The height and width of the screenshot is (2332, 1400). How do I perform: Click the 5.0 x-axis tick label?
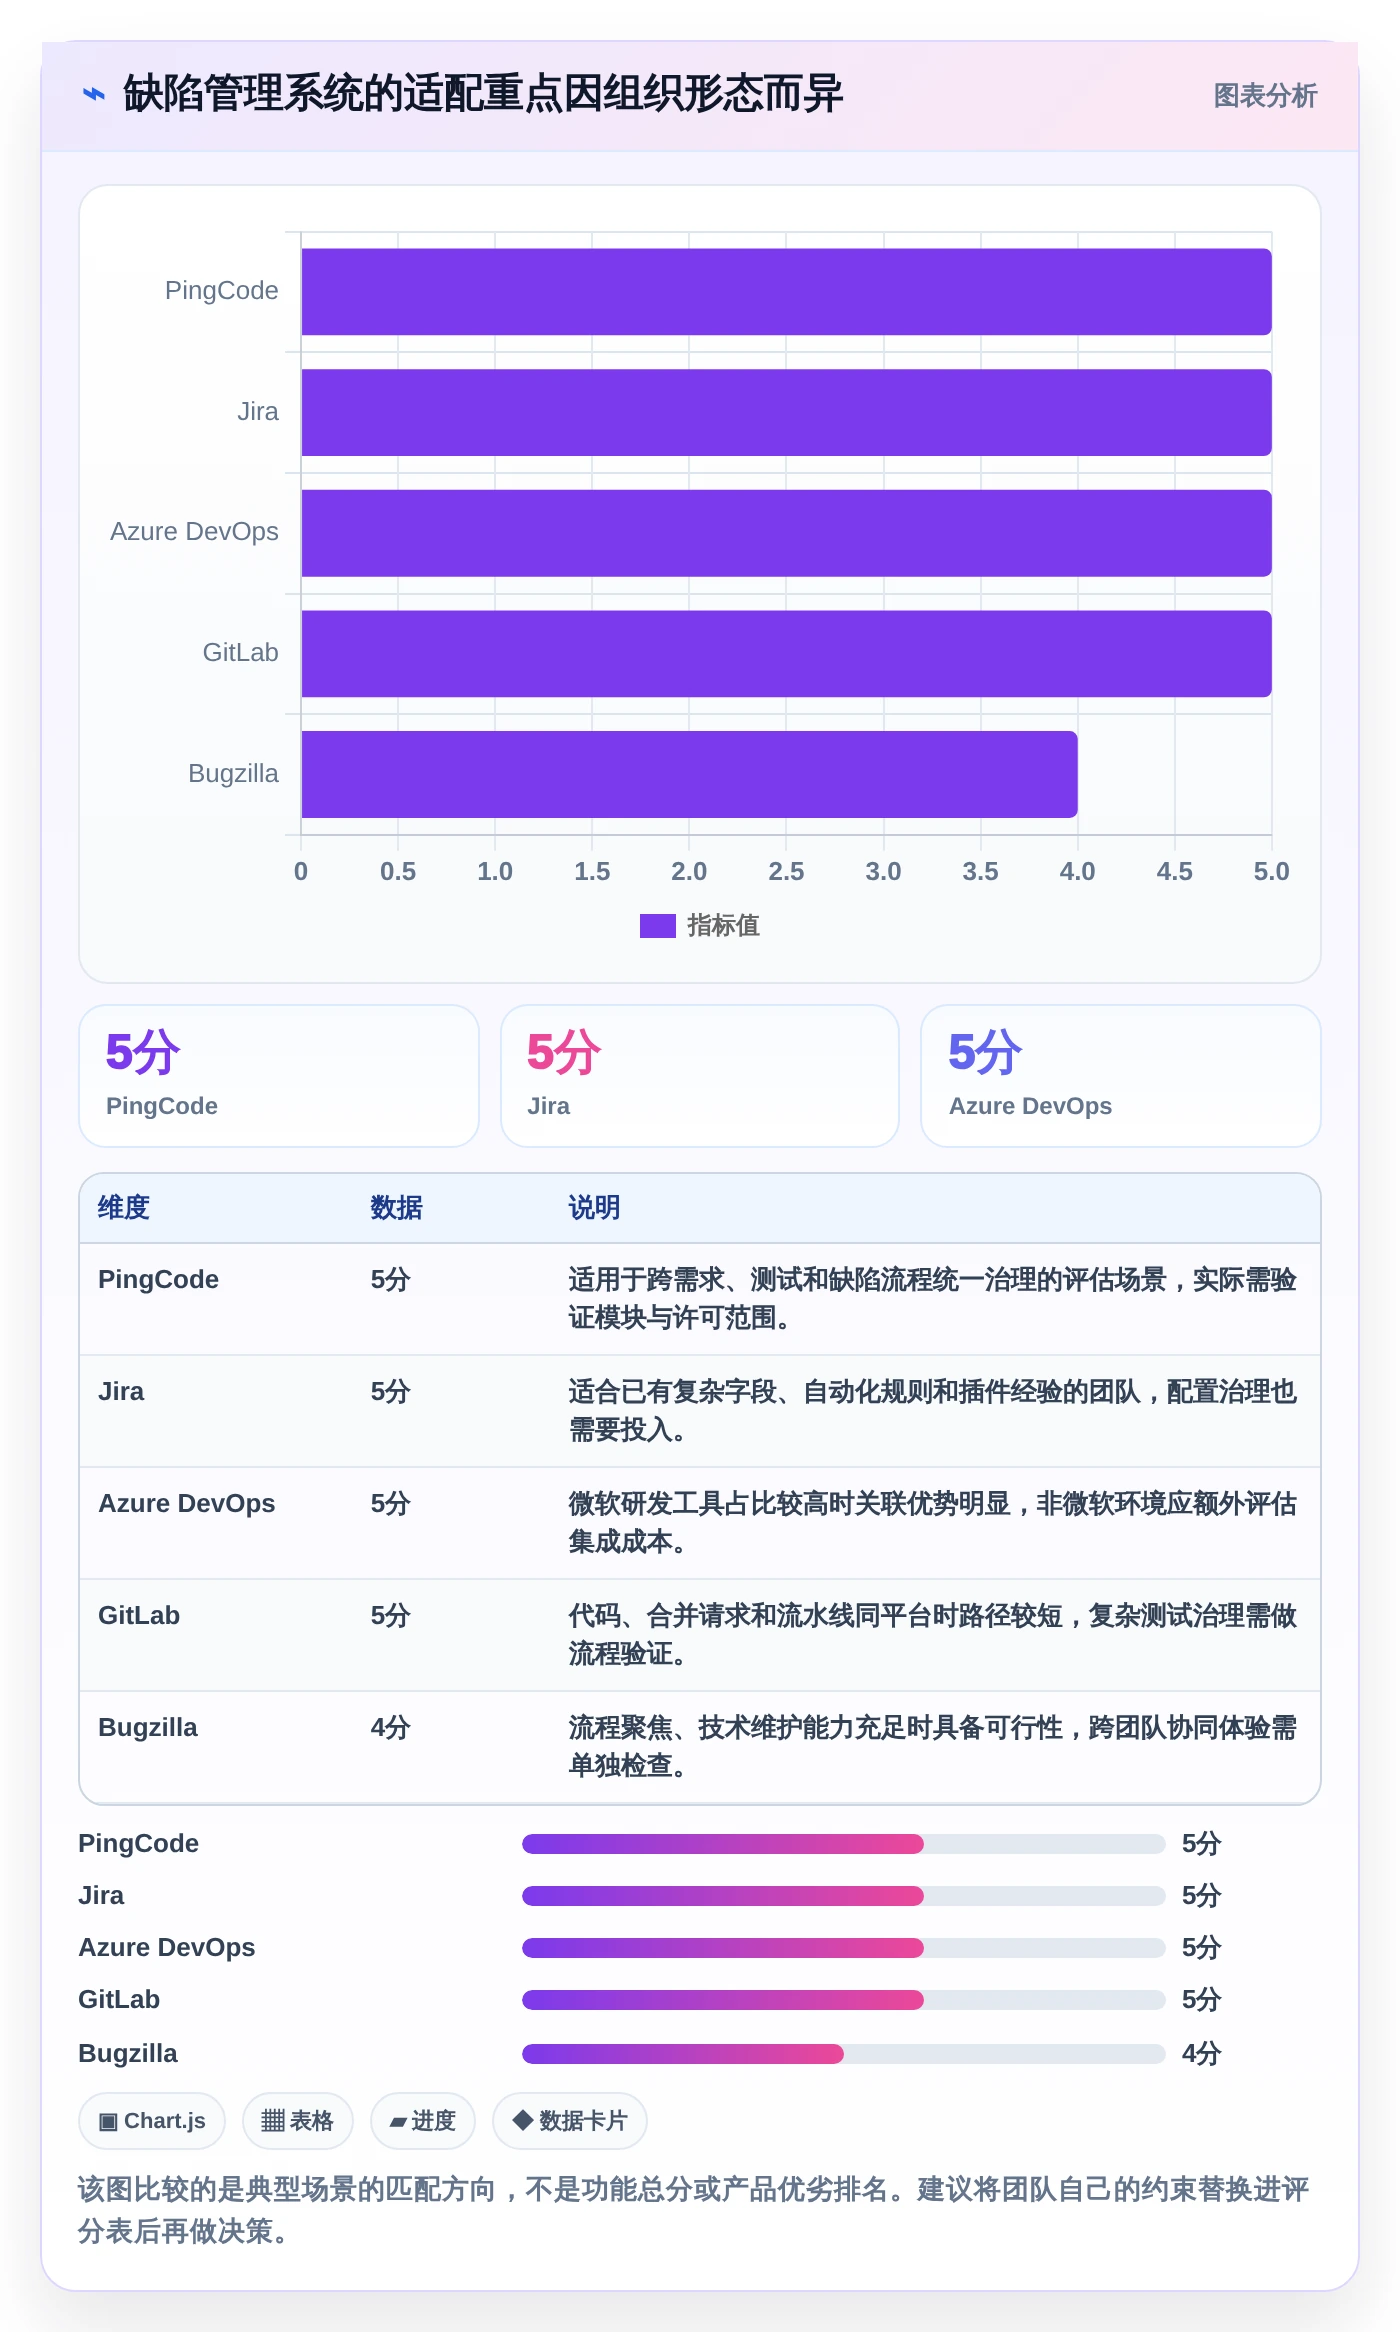1271,872
